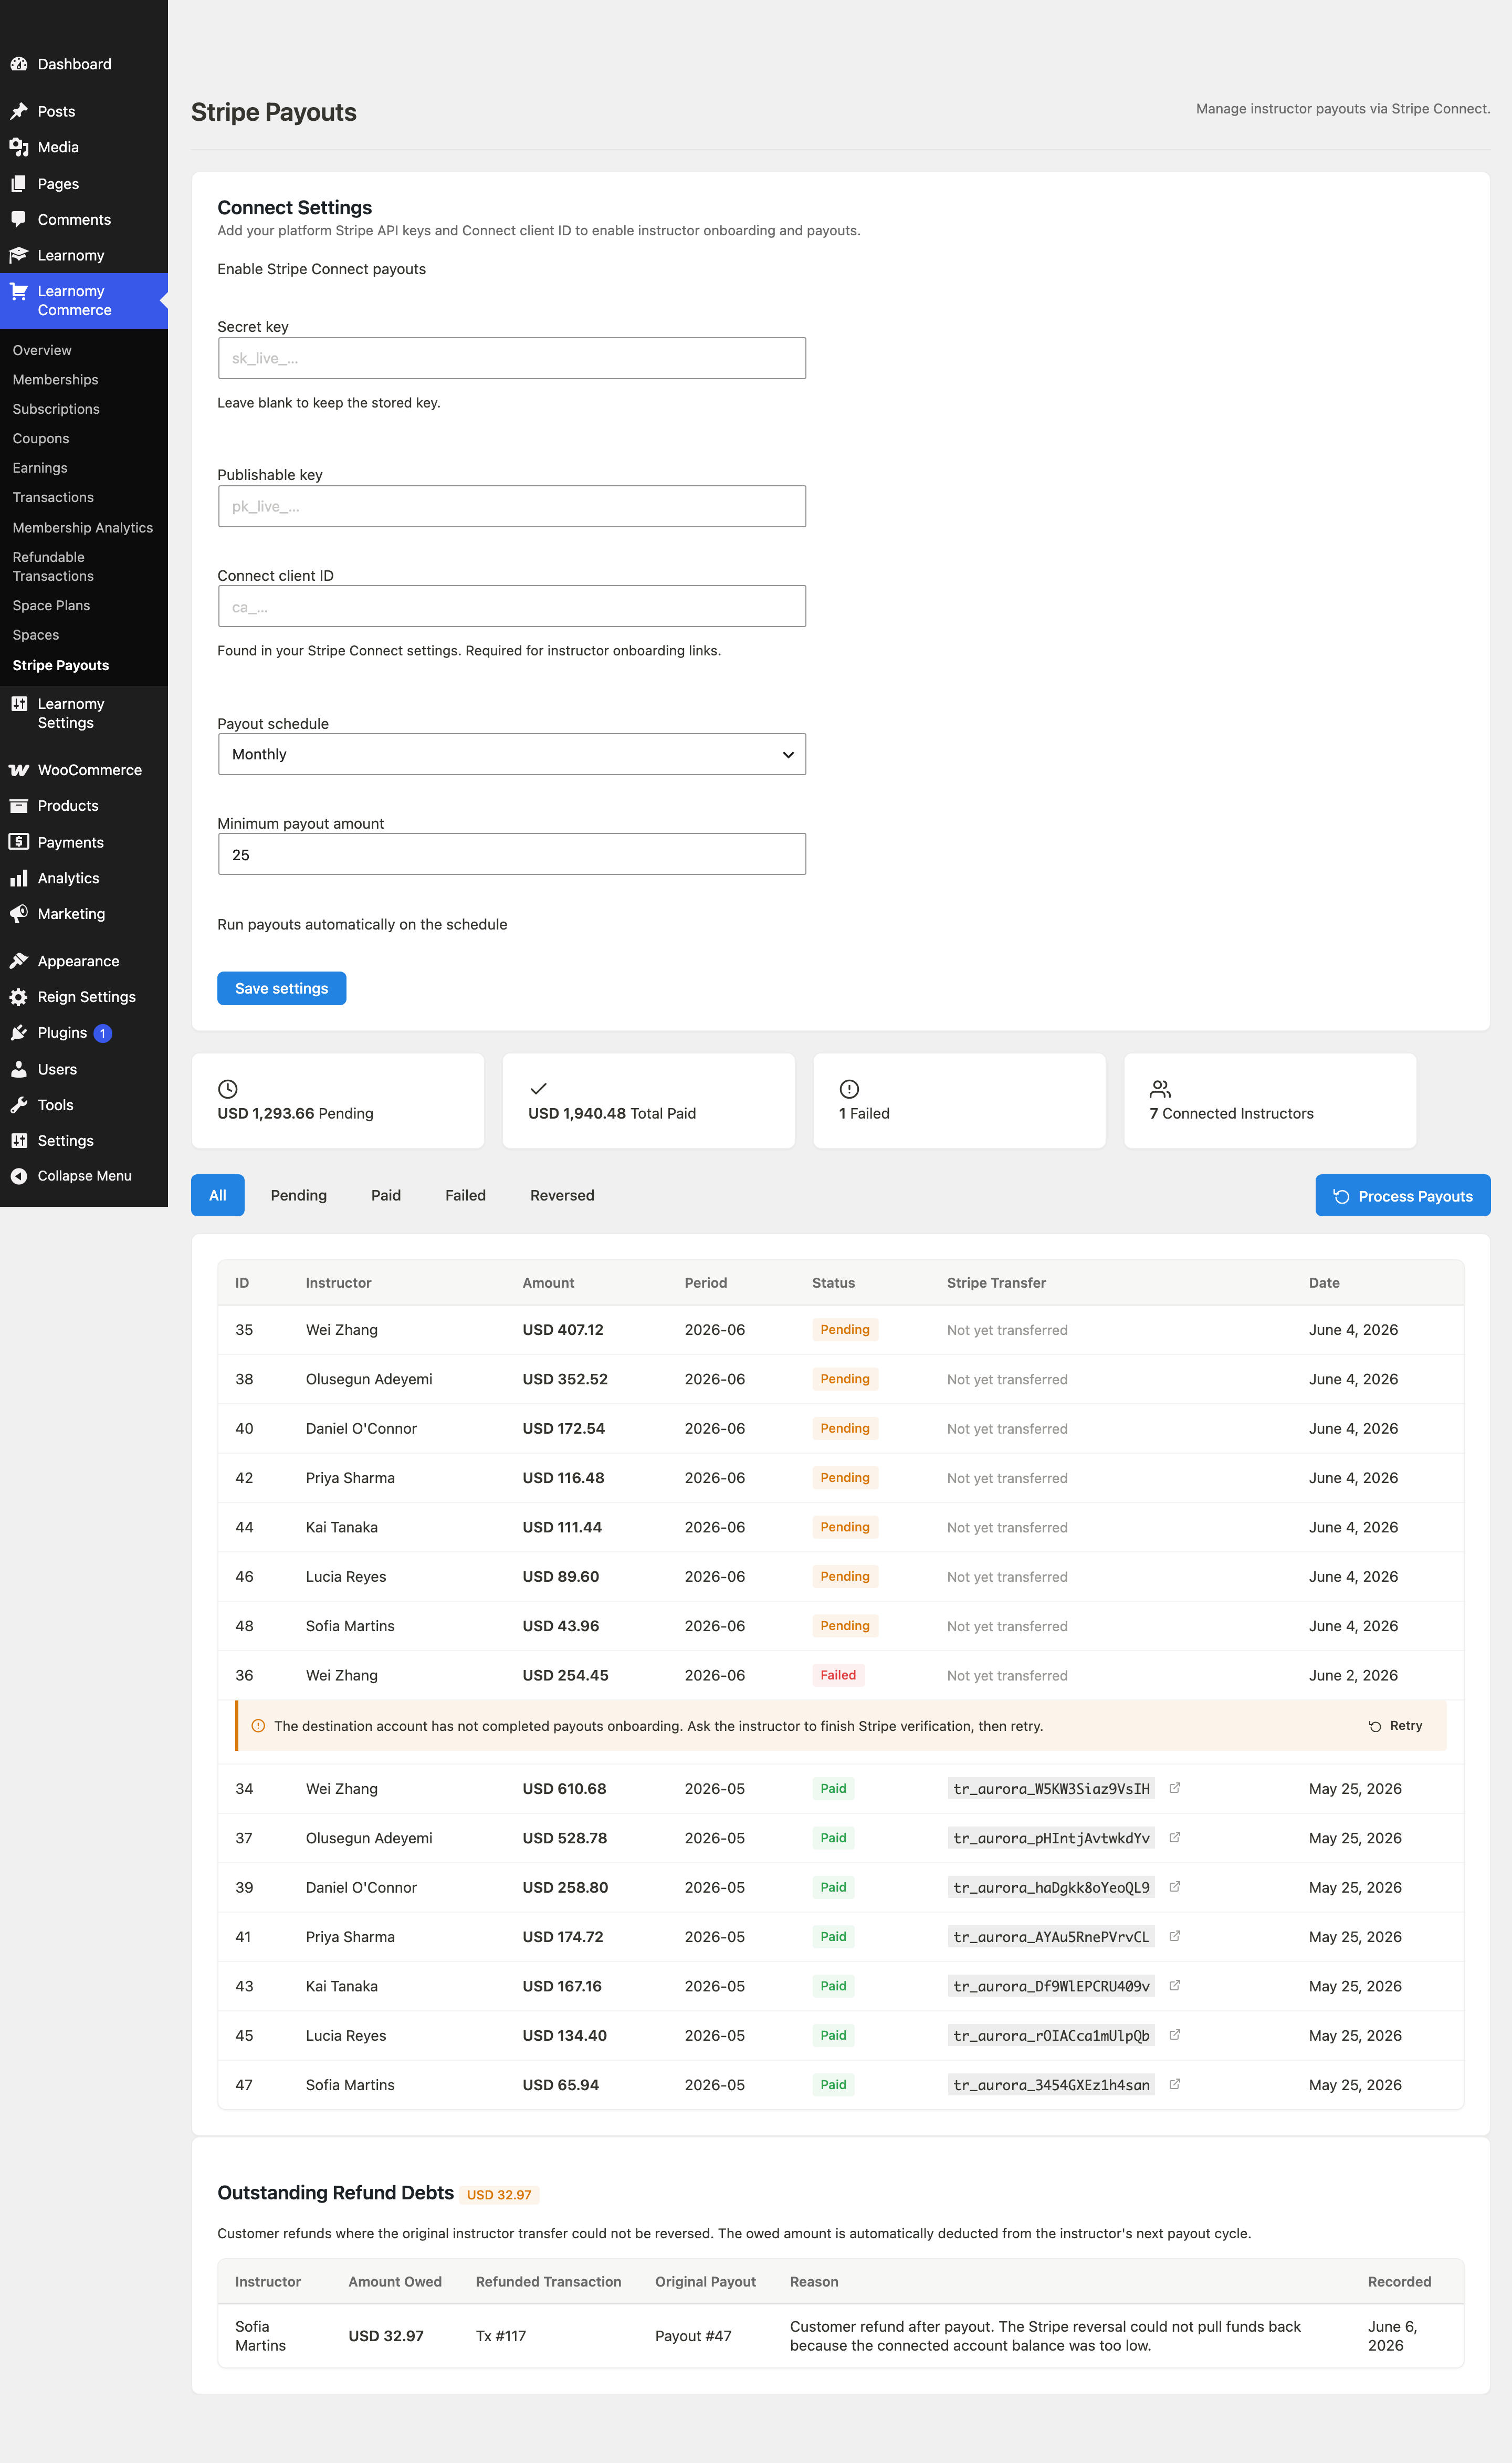
Task: Click the Save settings button
Action: (282, 988)
